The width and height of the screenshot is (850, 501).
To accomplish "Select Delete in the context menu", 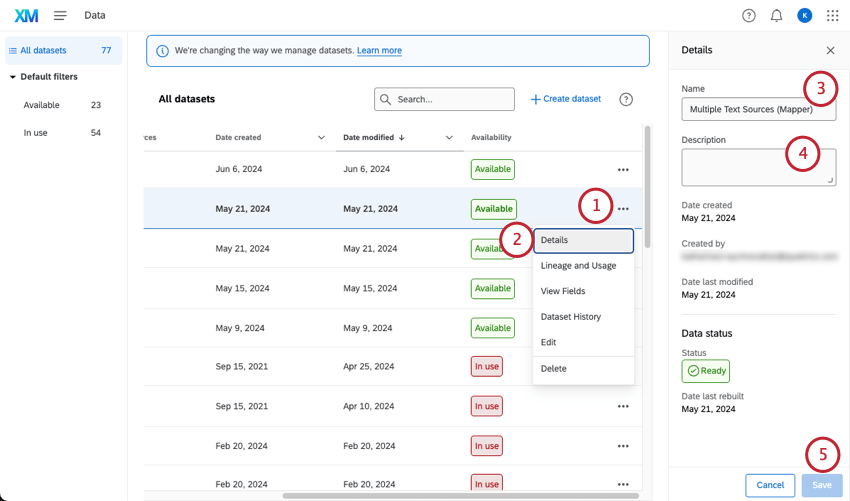I will [x=554, y=369].
